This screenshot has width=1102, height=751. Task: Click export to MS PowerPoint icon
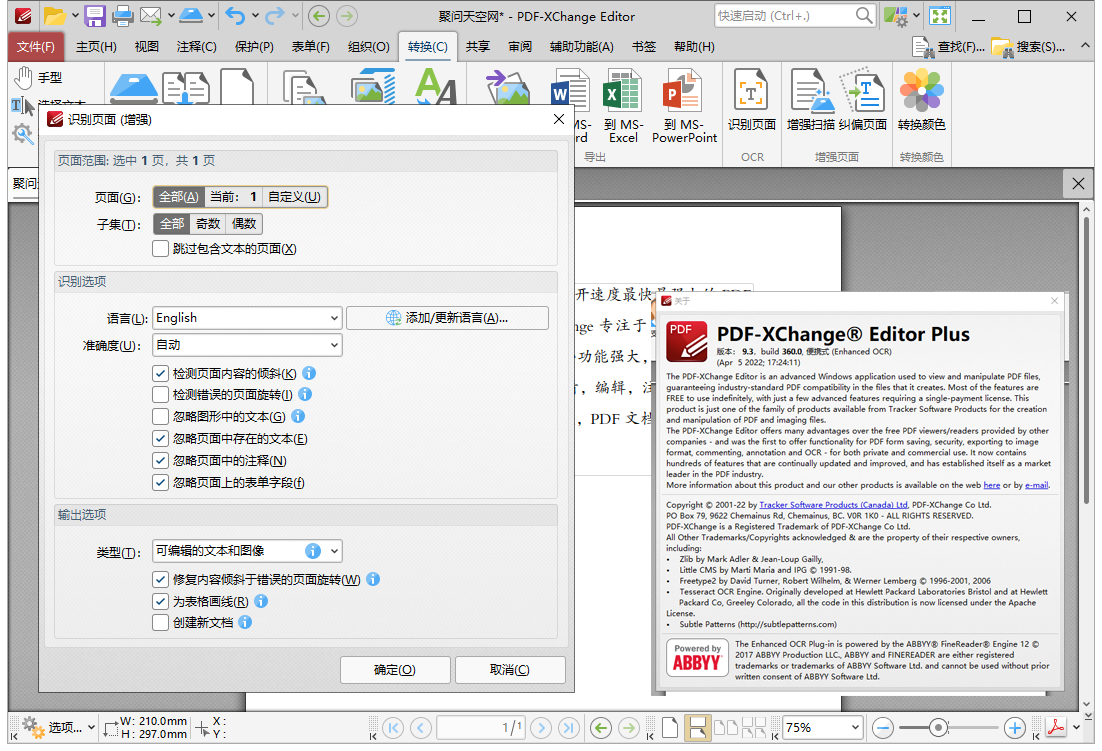tap(684, 106)
